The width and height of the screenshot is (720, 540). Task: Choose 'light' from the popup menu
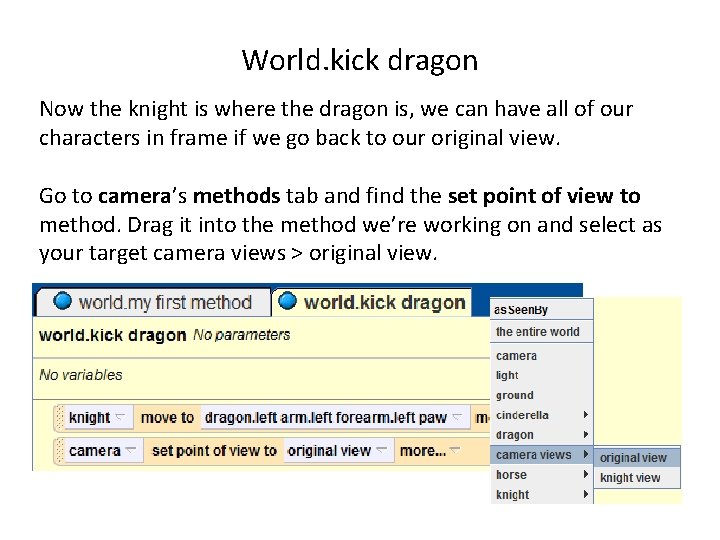pos(542,375)
